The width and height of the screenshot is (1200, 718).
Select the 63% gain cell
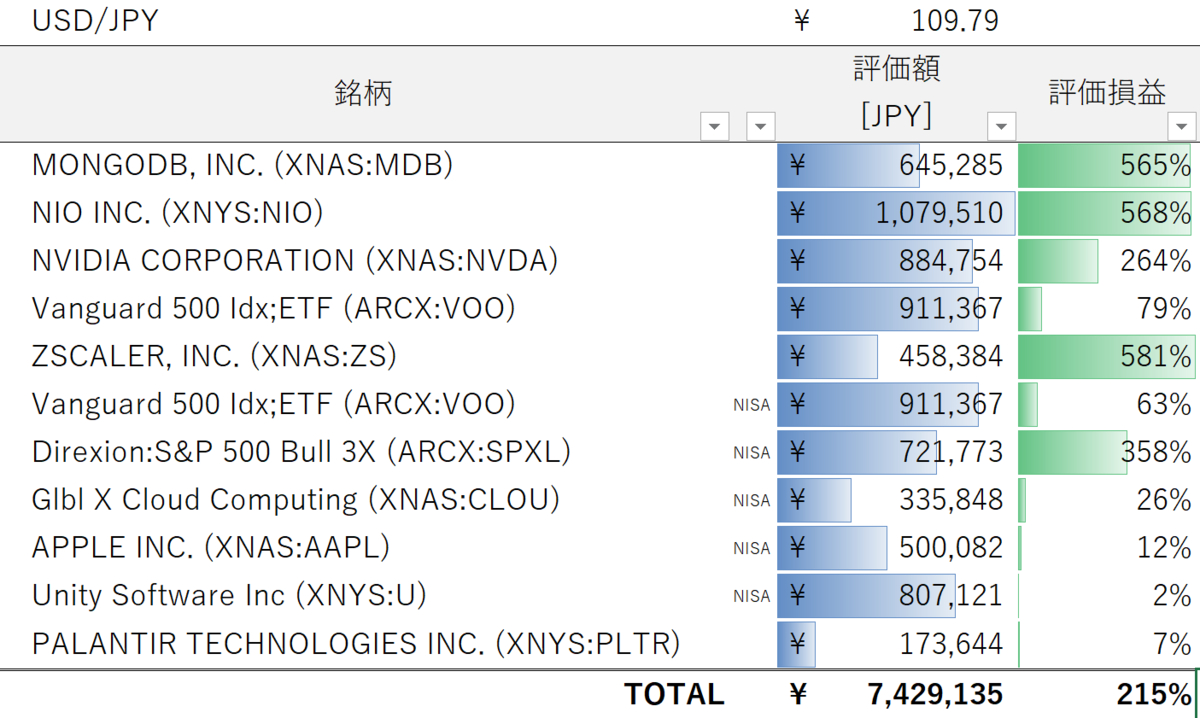coord(1107,405)
